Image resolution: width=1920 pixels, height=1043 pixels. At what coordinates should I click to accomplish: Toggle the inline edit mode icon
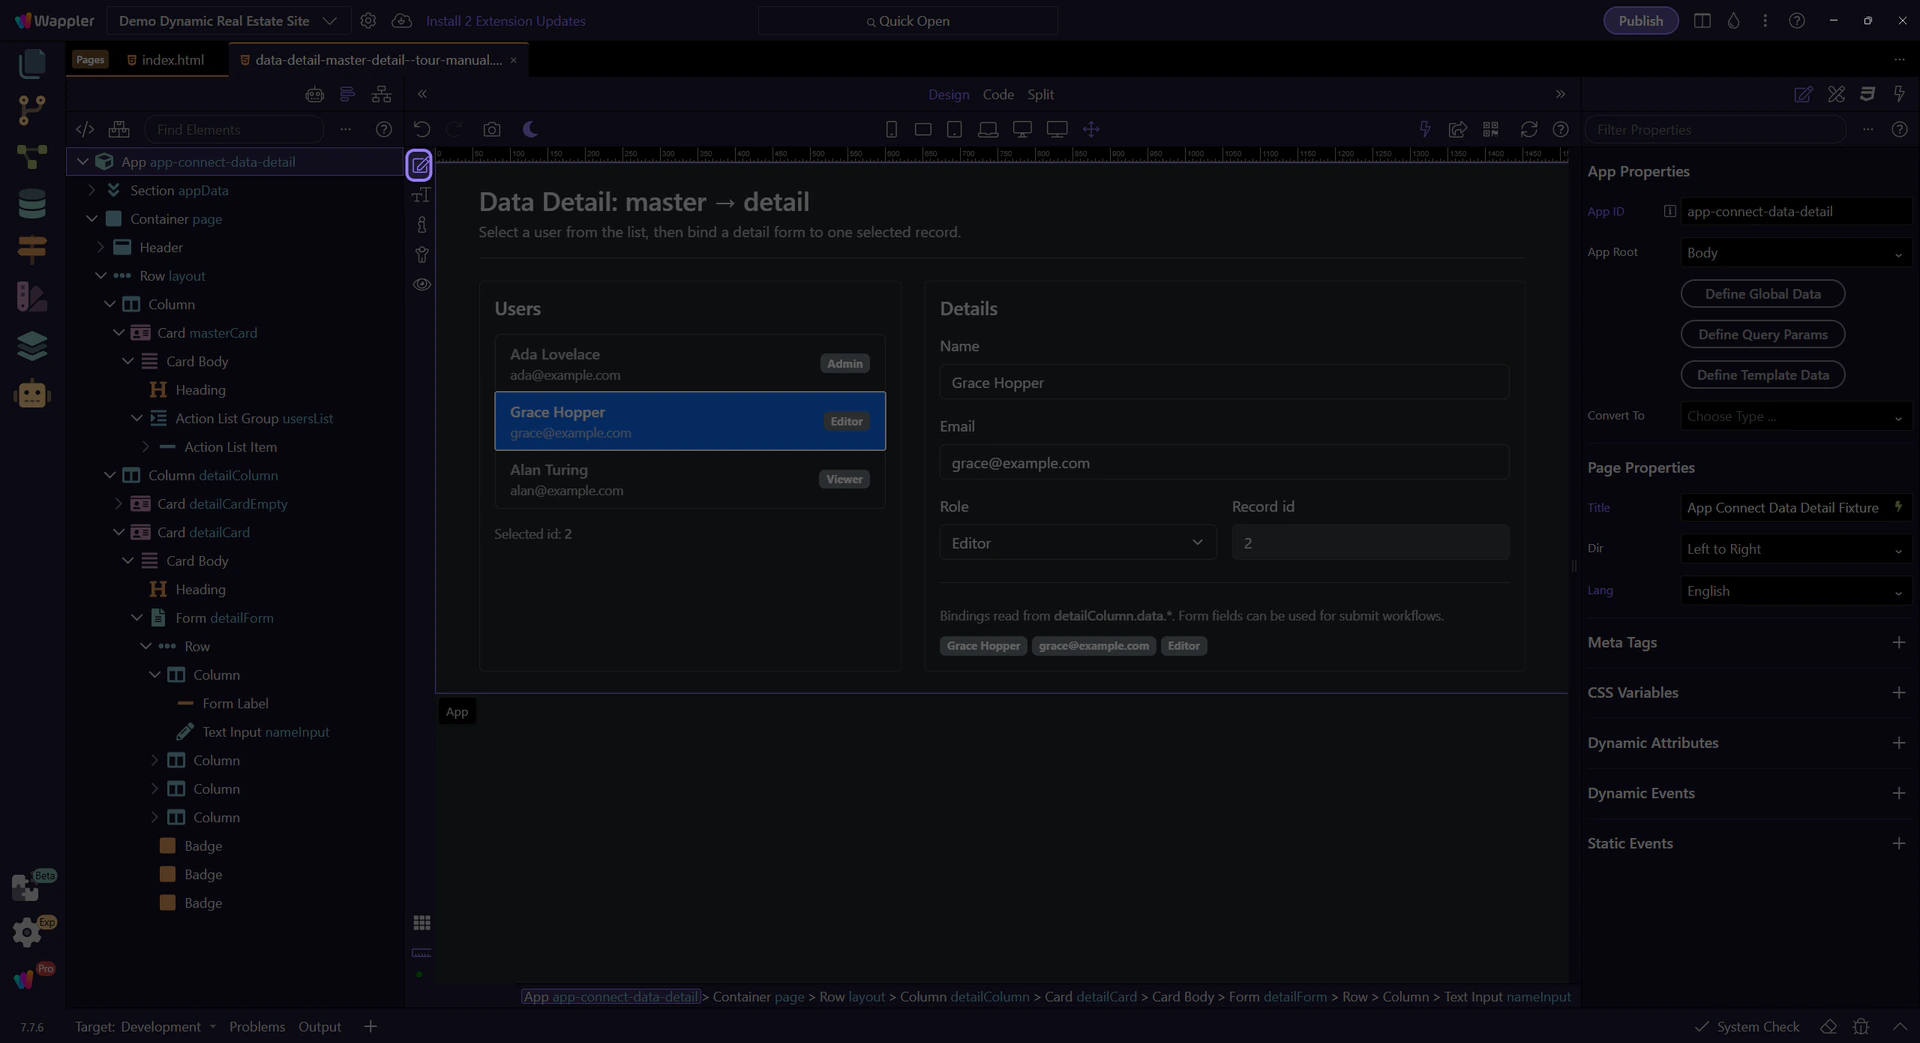point(420,165)
